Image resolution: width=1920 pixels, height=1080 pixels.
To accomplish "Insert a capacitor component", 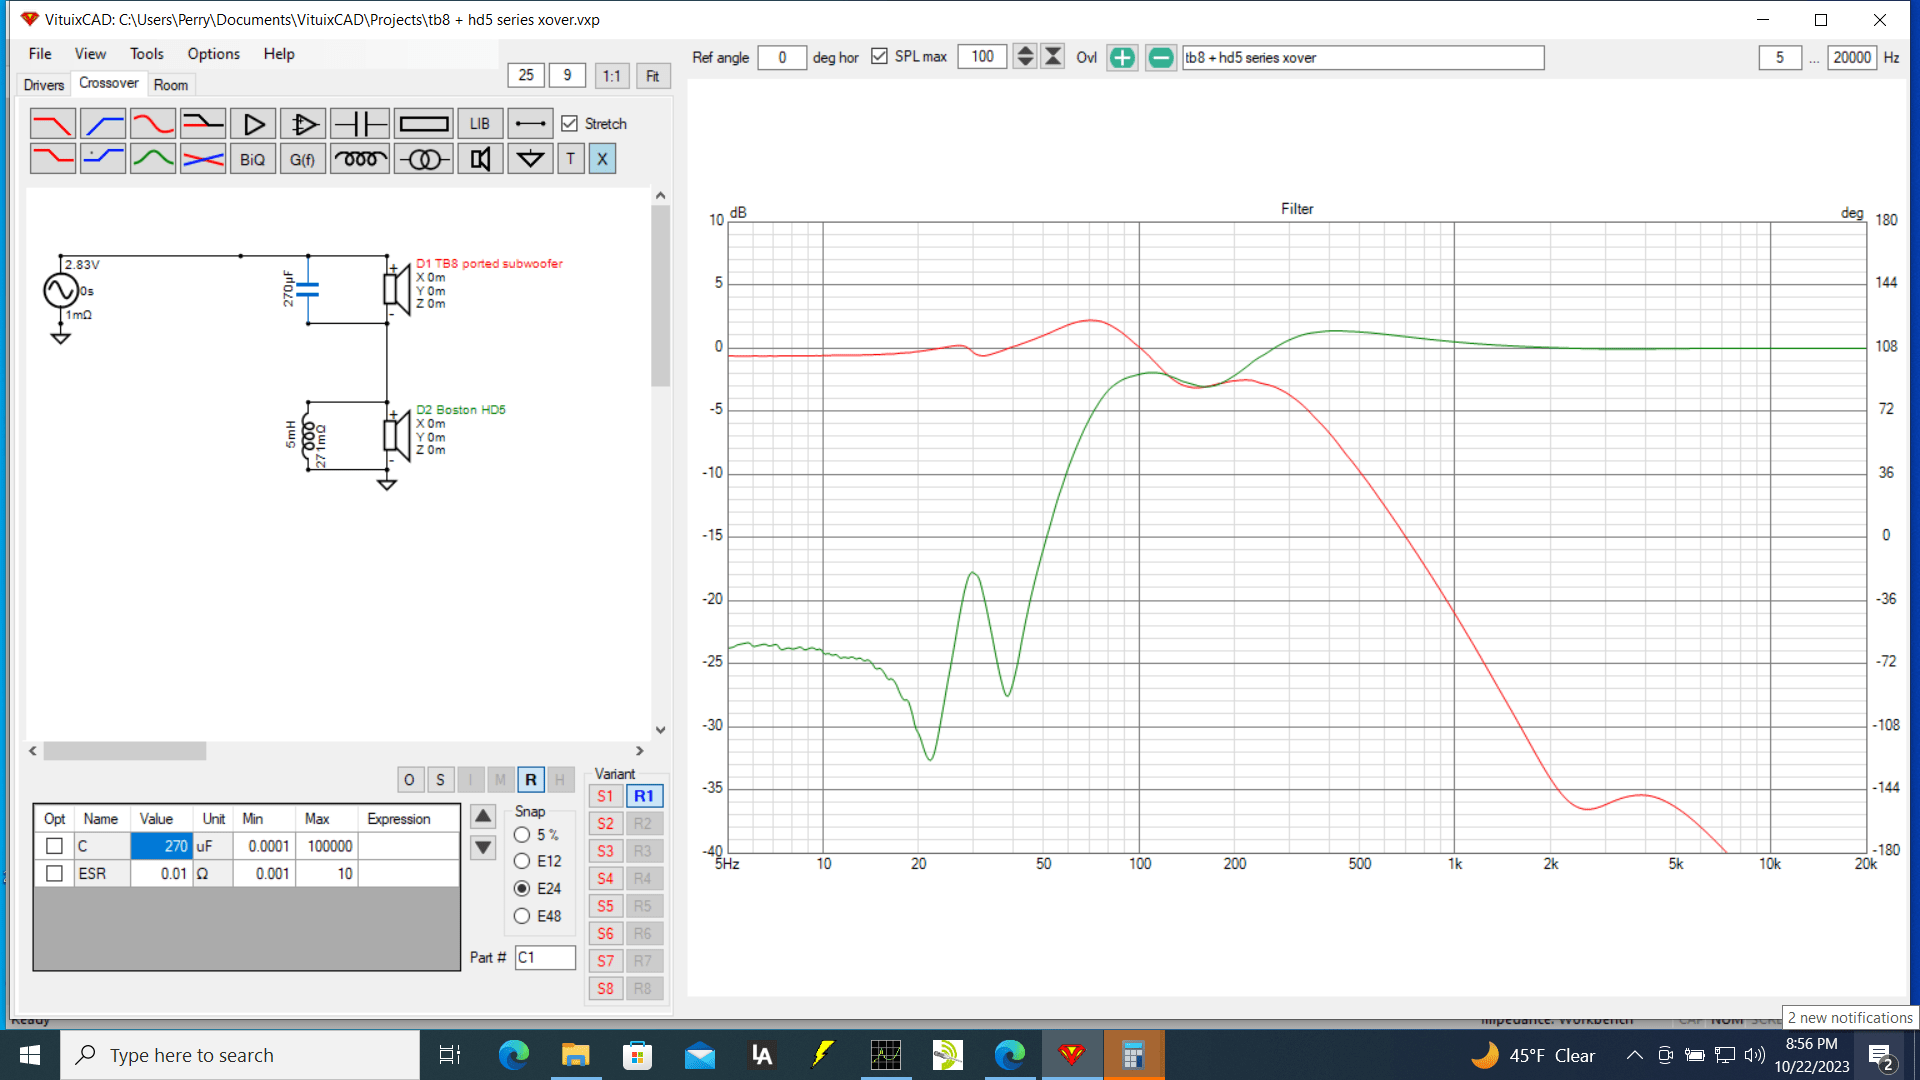I will (x=359, y=124).
